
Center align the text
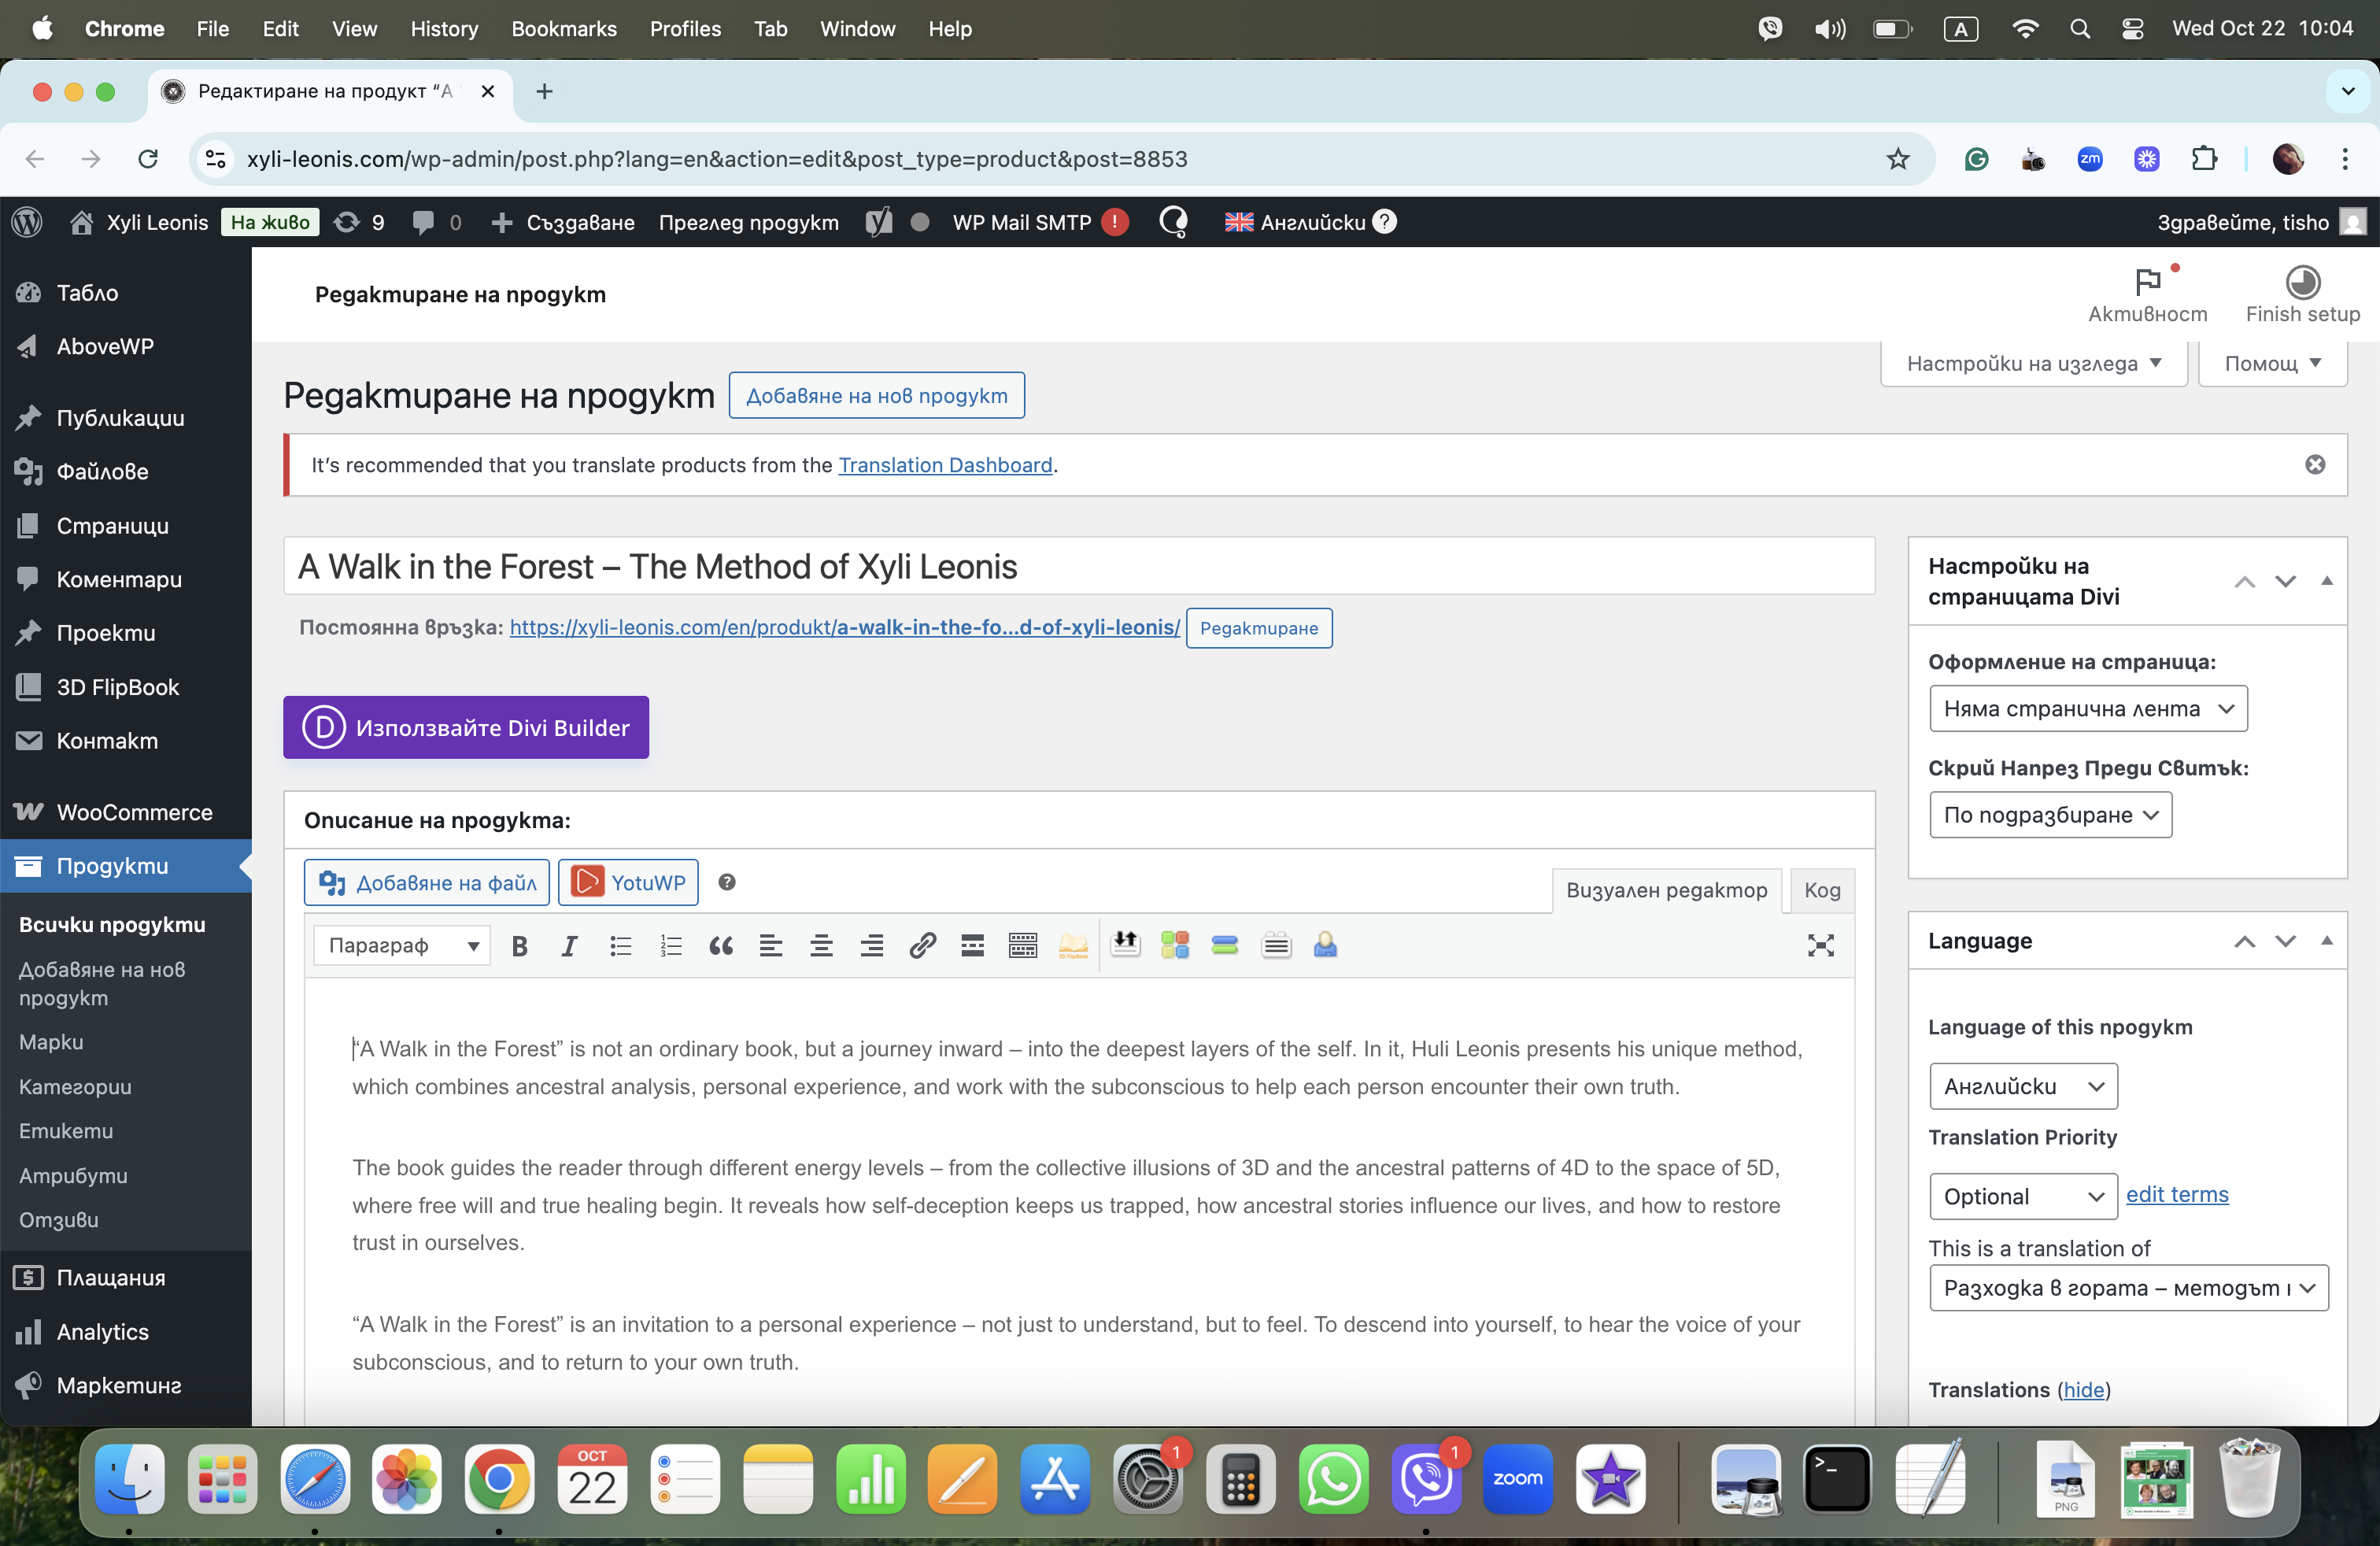point(821,946)
